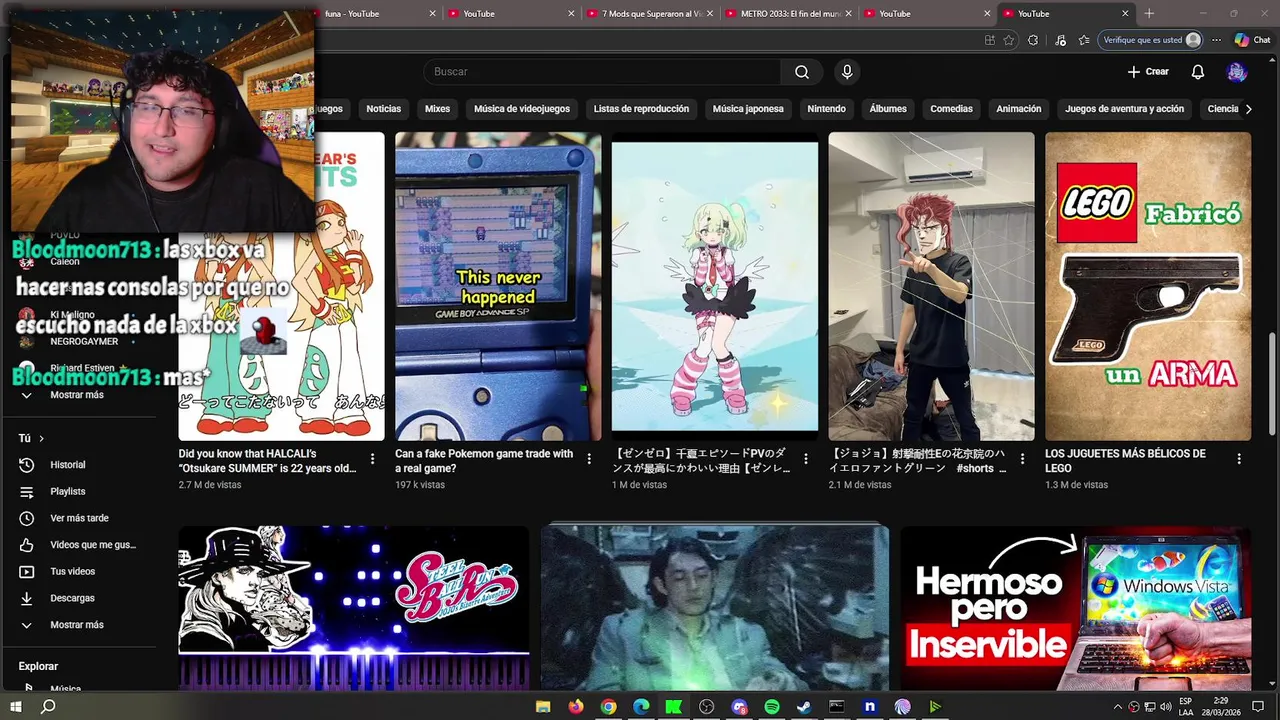Open Windows Start menu
The image size is (1280, 720).
[x=16, y=707]
